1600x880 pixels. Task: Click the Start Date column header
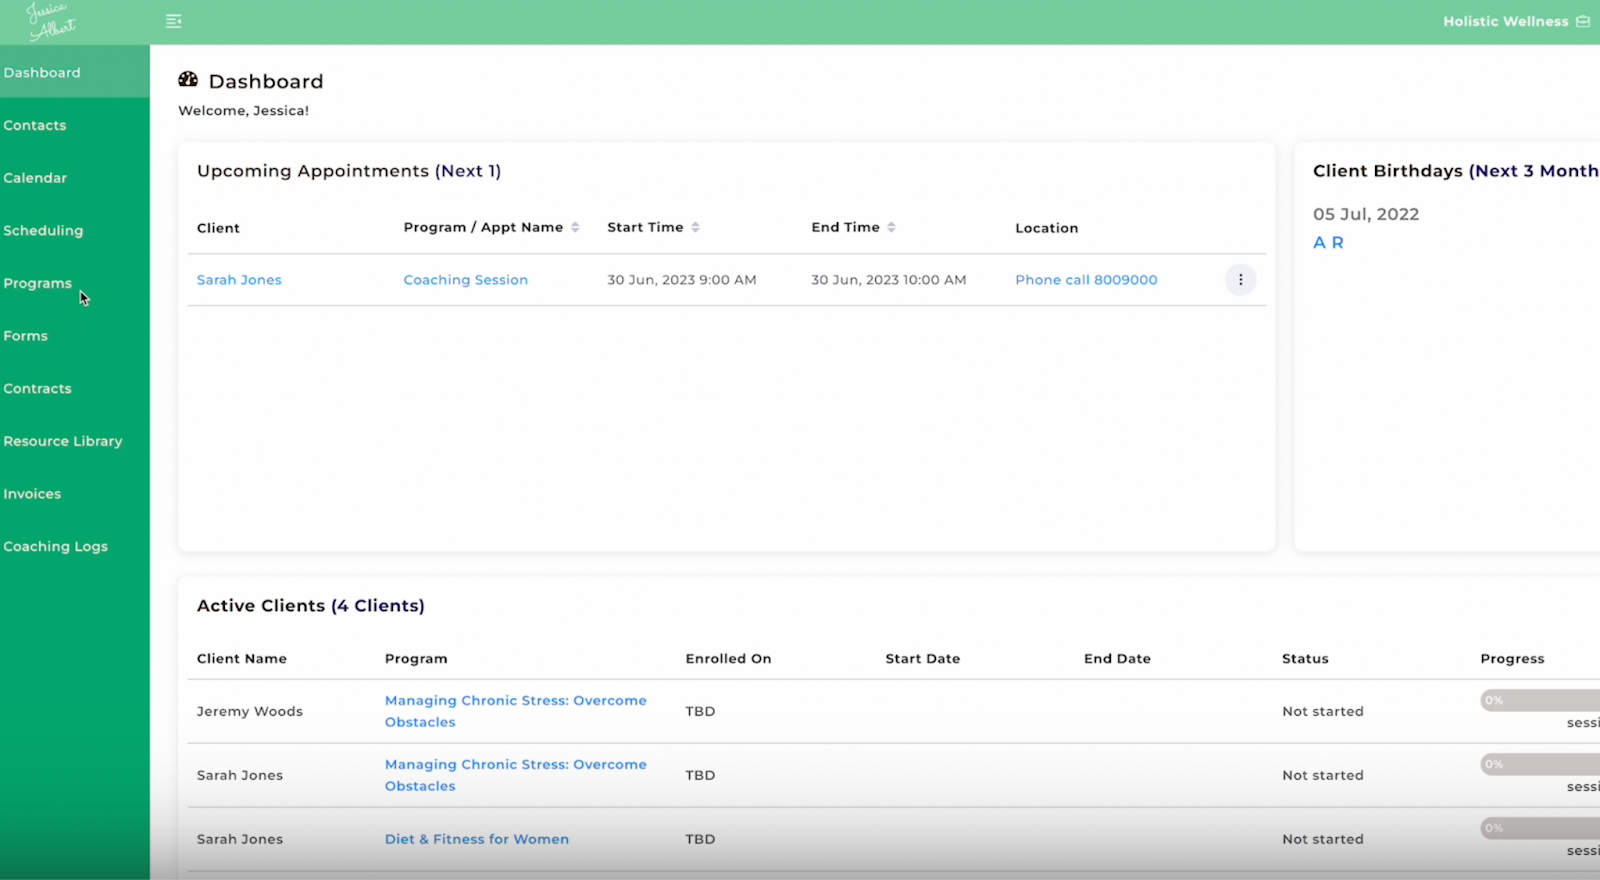click(923, 659)
